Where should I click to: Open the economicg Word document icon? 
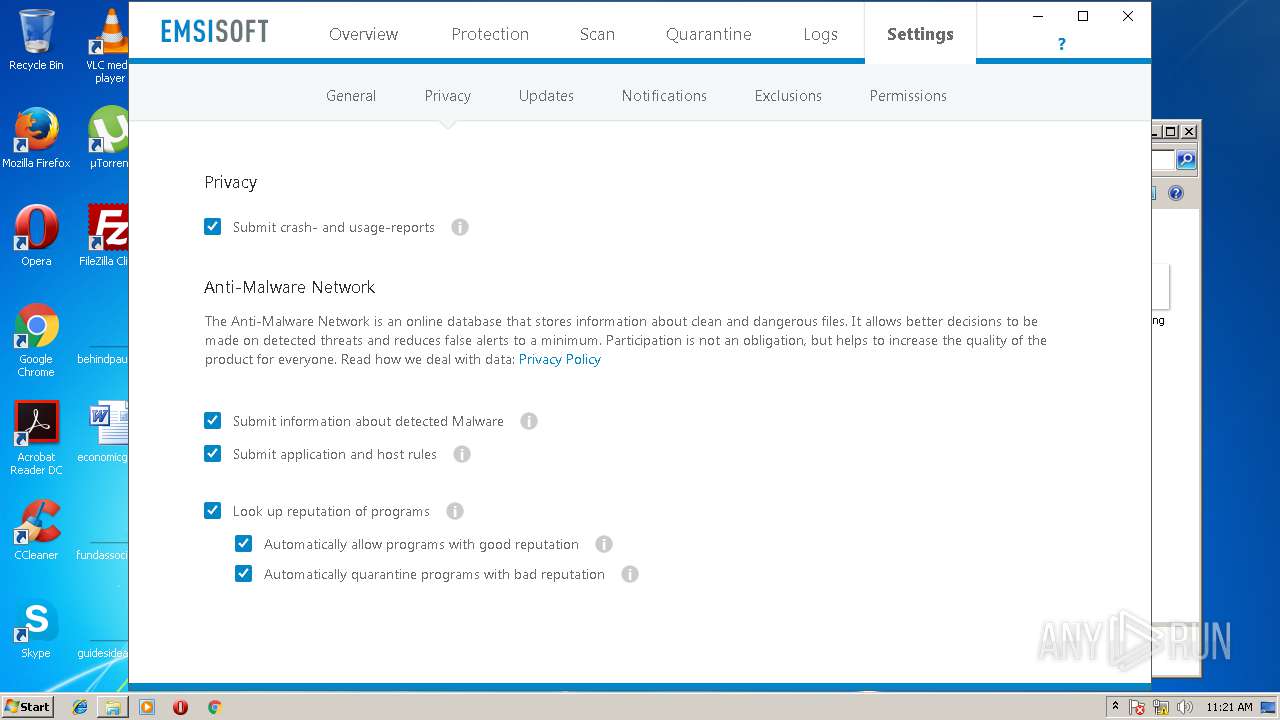point(104,432)
